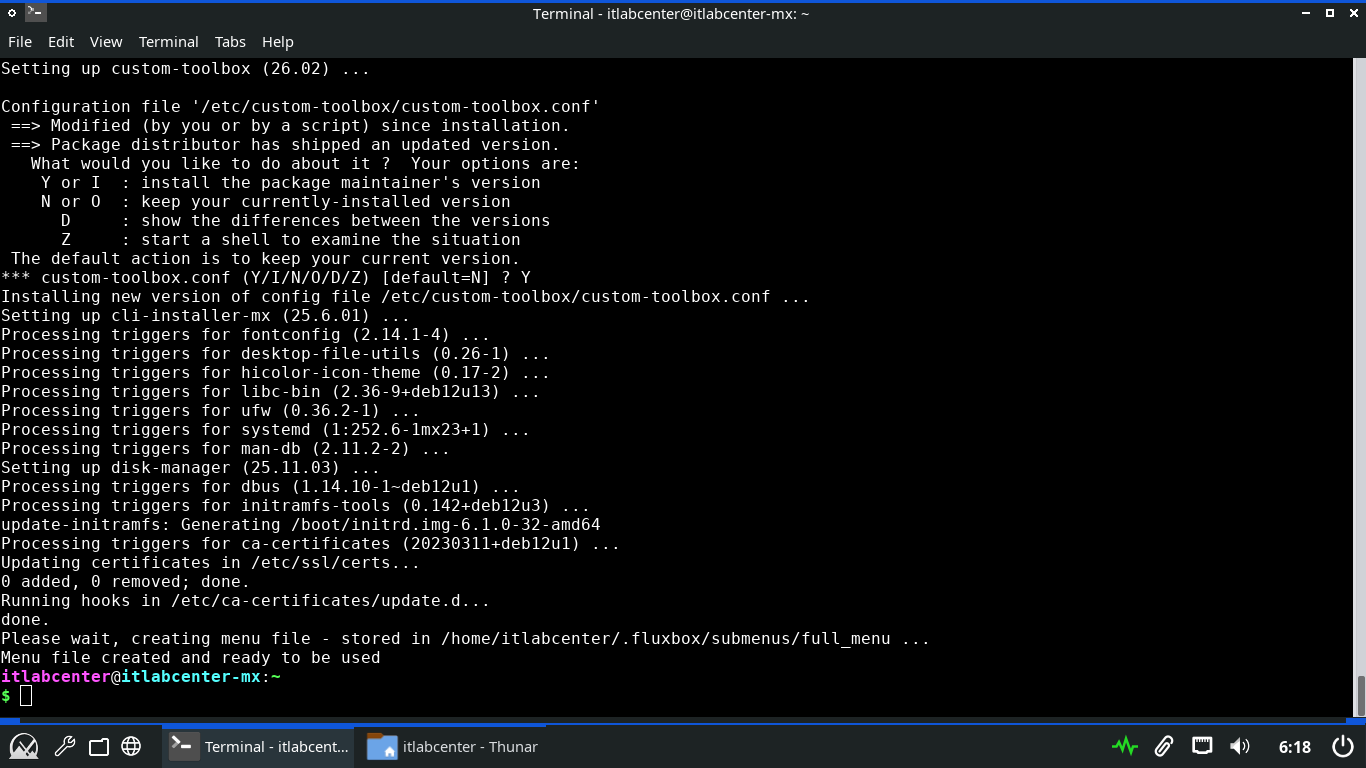1366x768 pixels.
Task: Click the terminal vertical scrollbar handle
Action: (x=1360, y=696)
